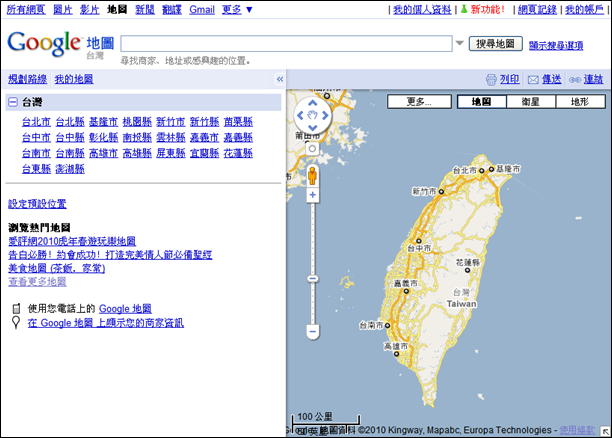612x438 pixels.
Task: Pan the map down with arrow control
Action: (313, 128)
